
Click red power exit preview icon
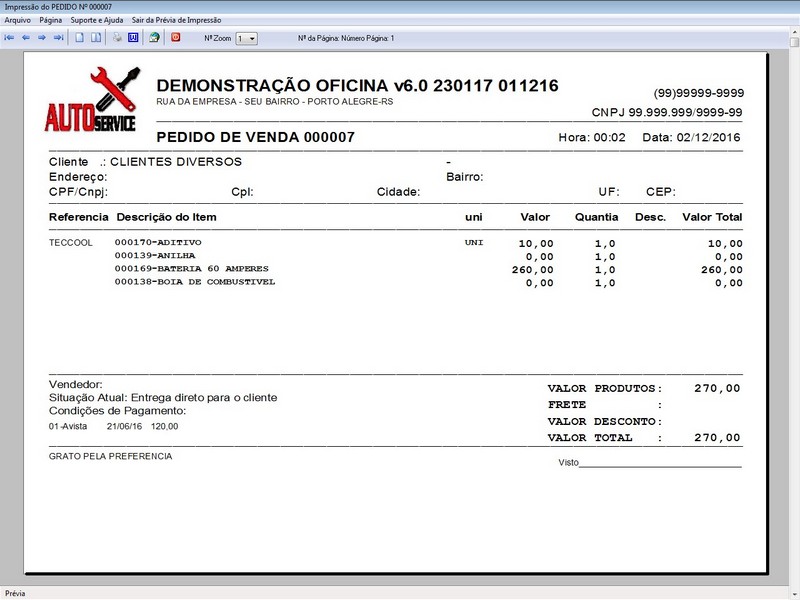176,37
